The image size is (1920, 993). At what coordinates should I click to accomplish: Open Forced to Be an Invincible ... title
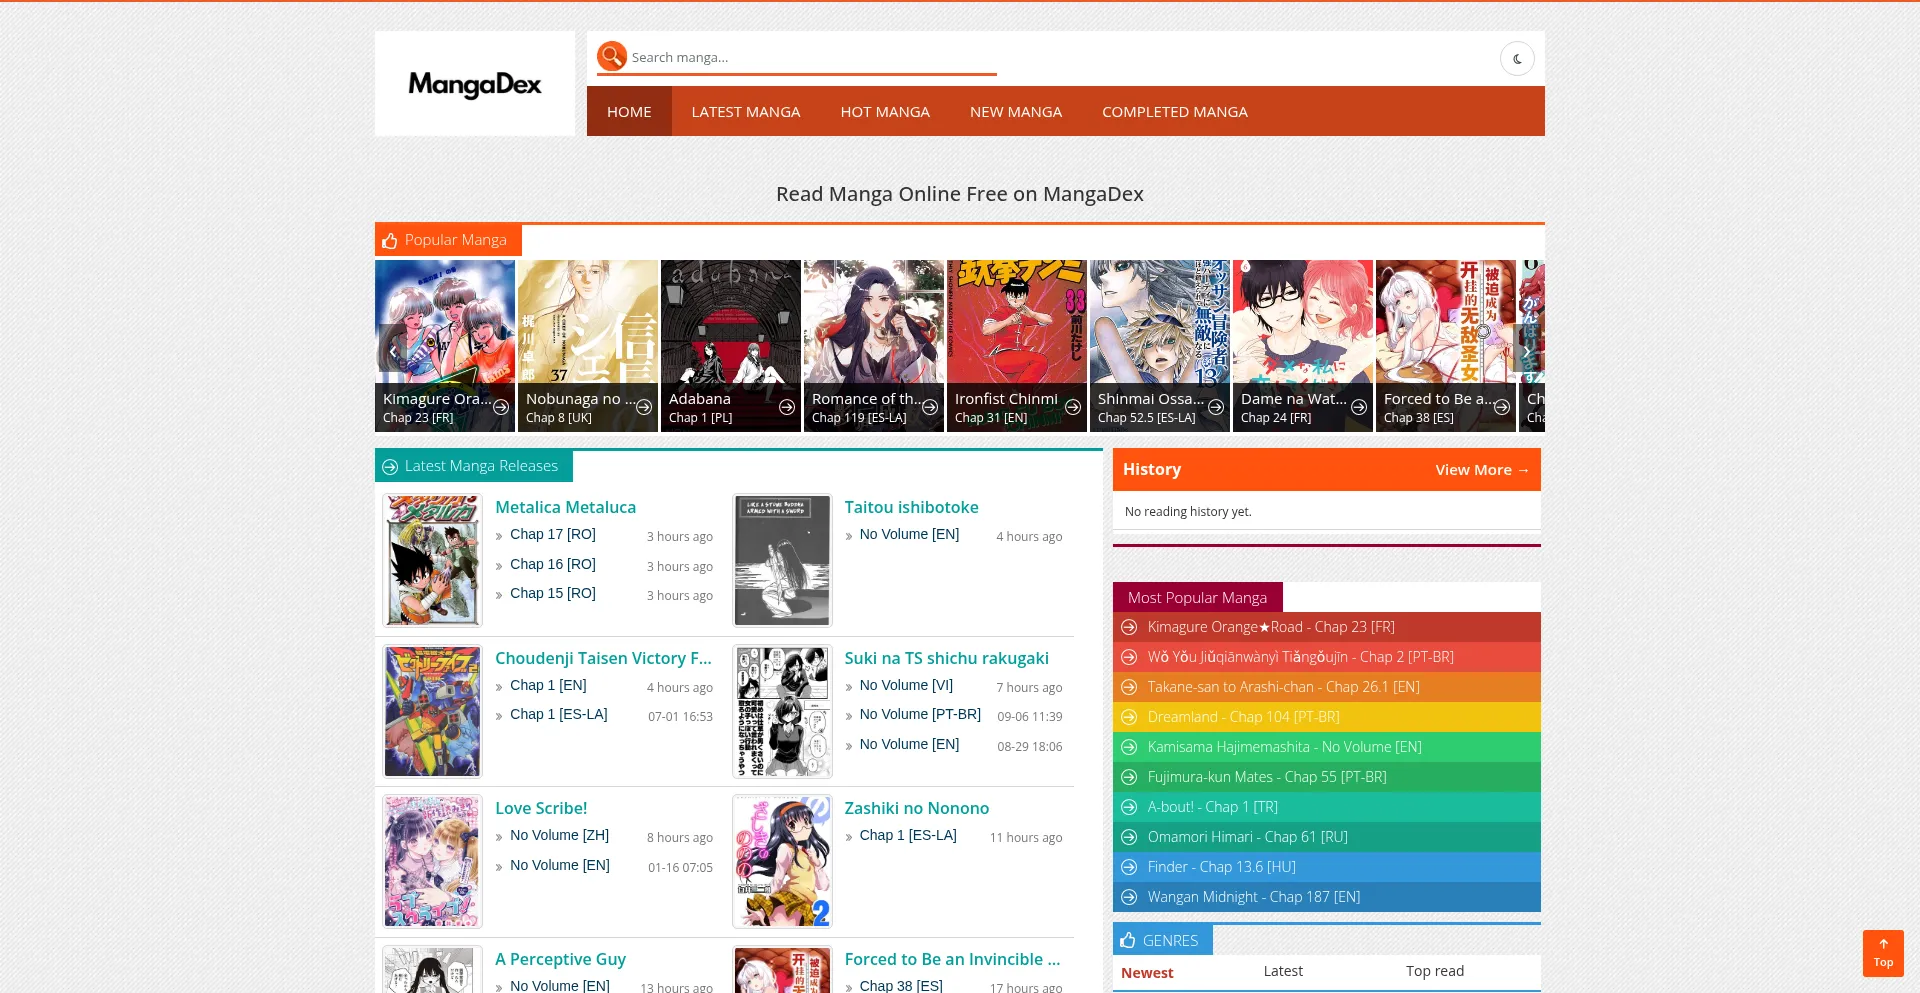point(952,959)
